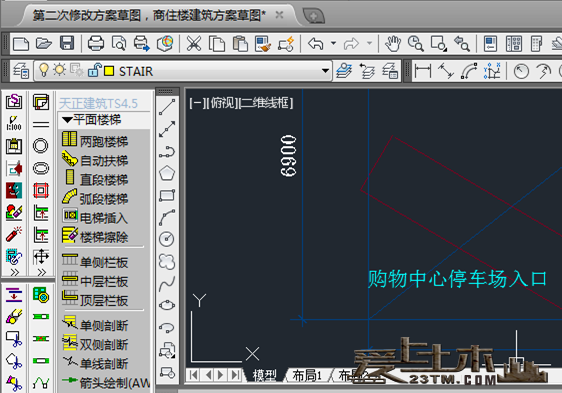This screenshot has height=393, width=562.
Task: Select the Pan hand tool
Action: pyautogui.click(x=393, y=44)
